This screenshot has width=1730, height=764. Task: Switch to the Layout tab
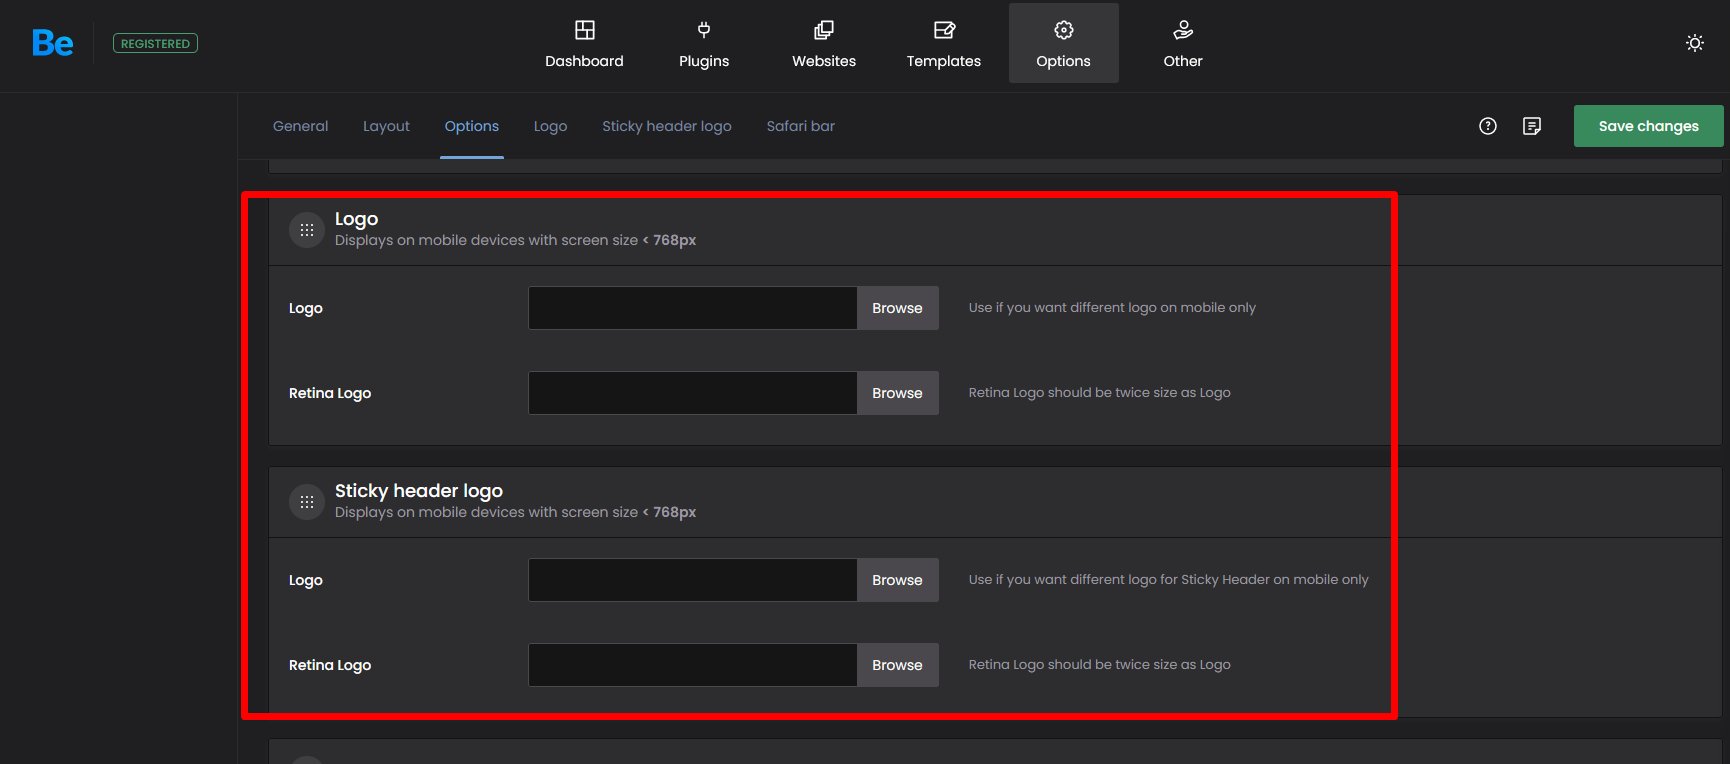(x=386, y=126)
